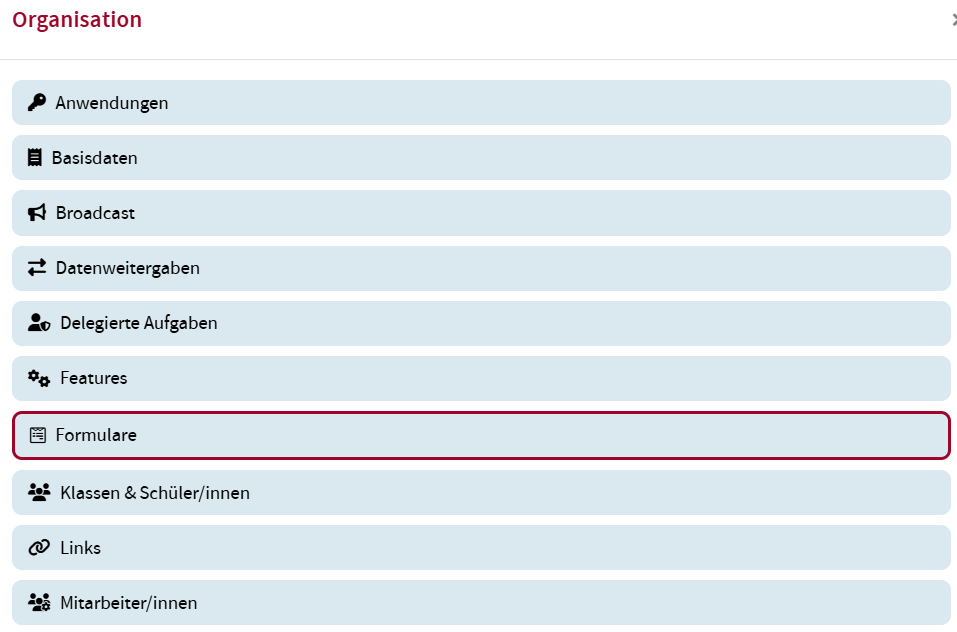Image resolution: width=957 pixels, height=632 pixels.
Task: Select the highlighted Formulare label
Action: (x=96, y=435)
